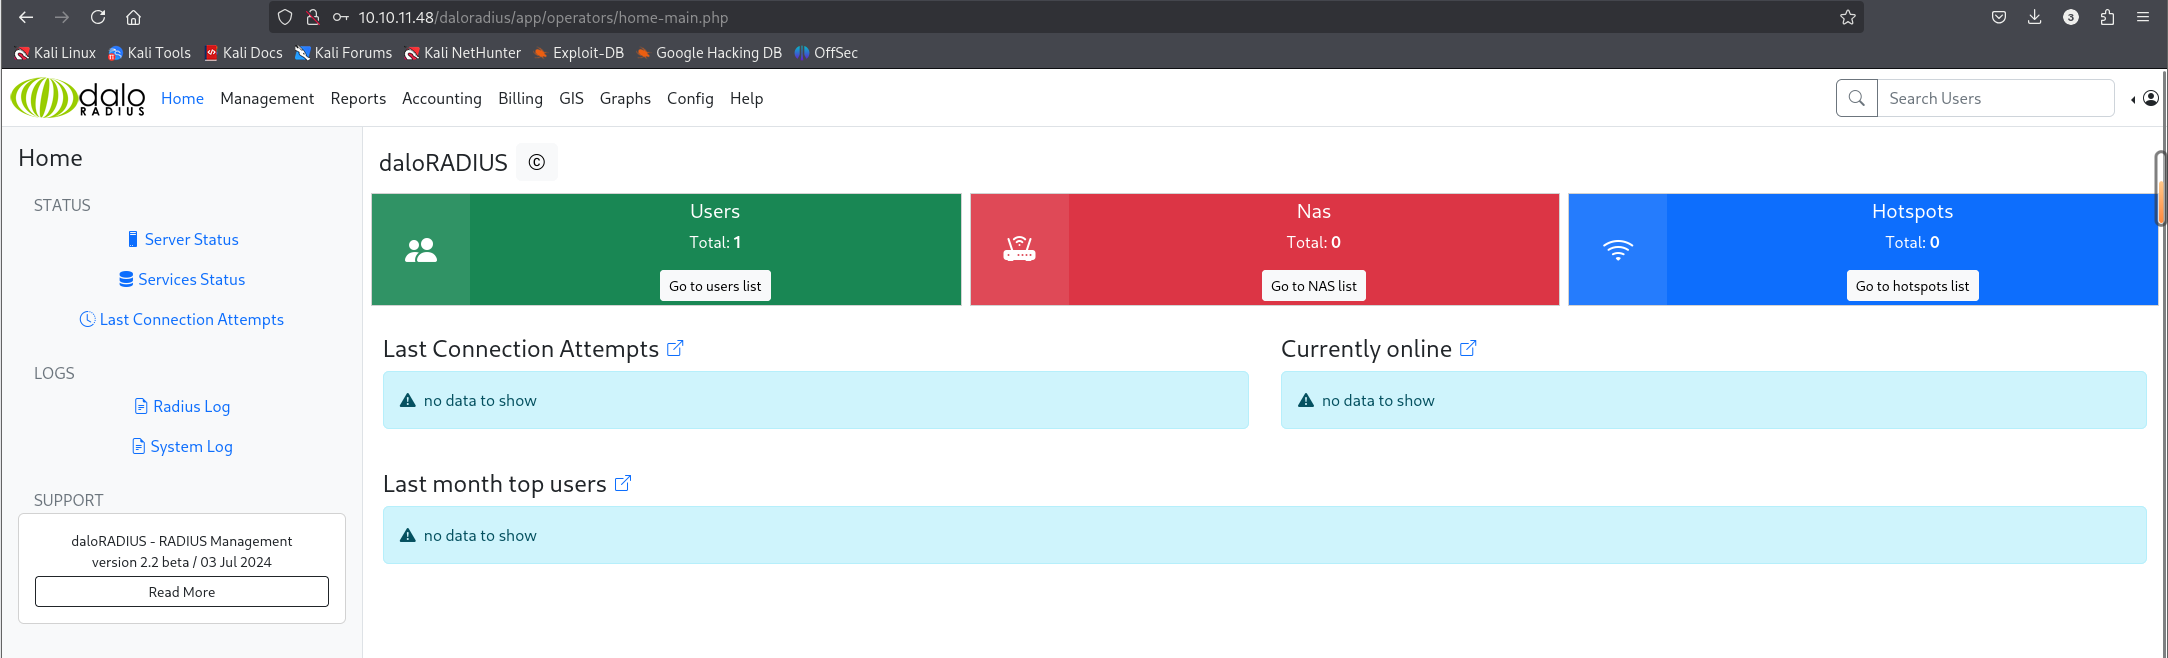This screenshot has height=658, width=2168.
Task: Open the Config menu
Action: [x=690, y=98]
